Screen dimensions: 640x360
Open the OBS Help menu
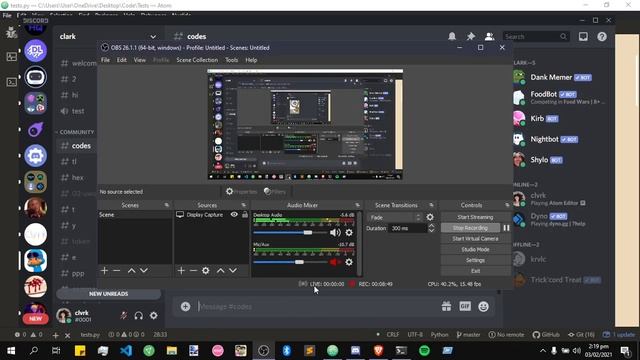click(251, 60)
